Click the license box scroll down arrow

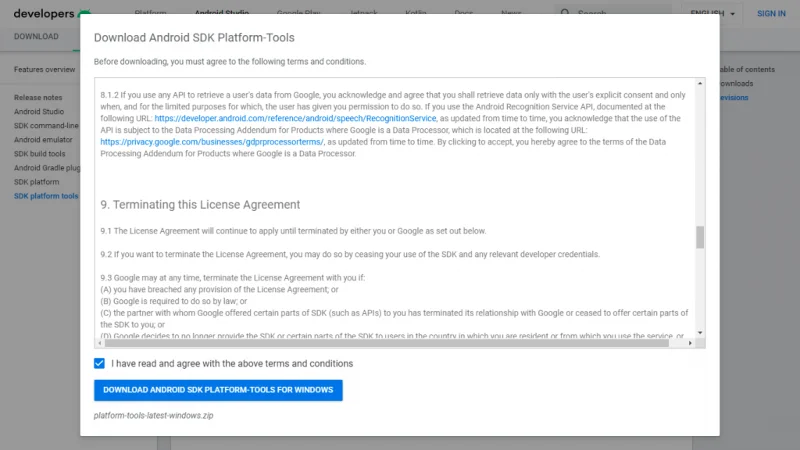700,333
